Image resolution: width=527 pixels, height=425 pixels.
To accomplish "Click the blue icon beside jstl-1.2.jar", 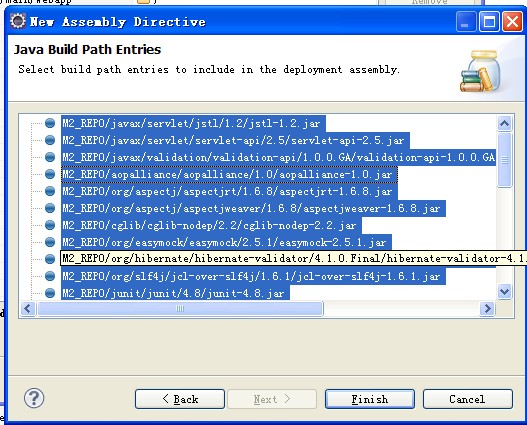I will pyautogui.click(x=50, y=123).
